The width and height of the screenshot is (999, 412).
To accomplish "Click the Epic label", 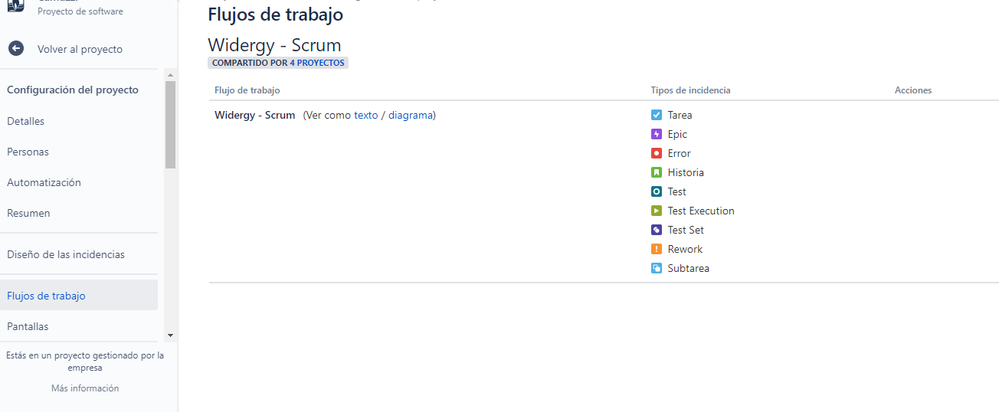I will click(x=677, y=134).
